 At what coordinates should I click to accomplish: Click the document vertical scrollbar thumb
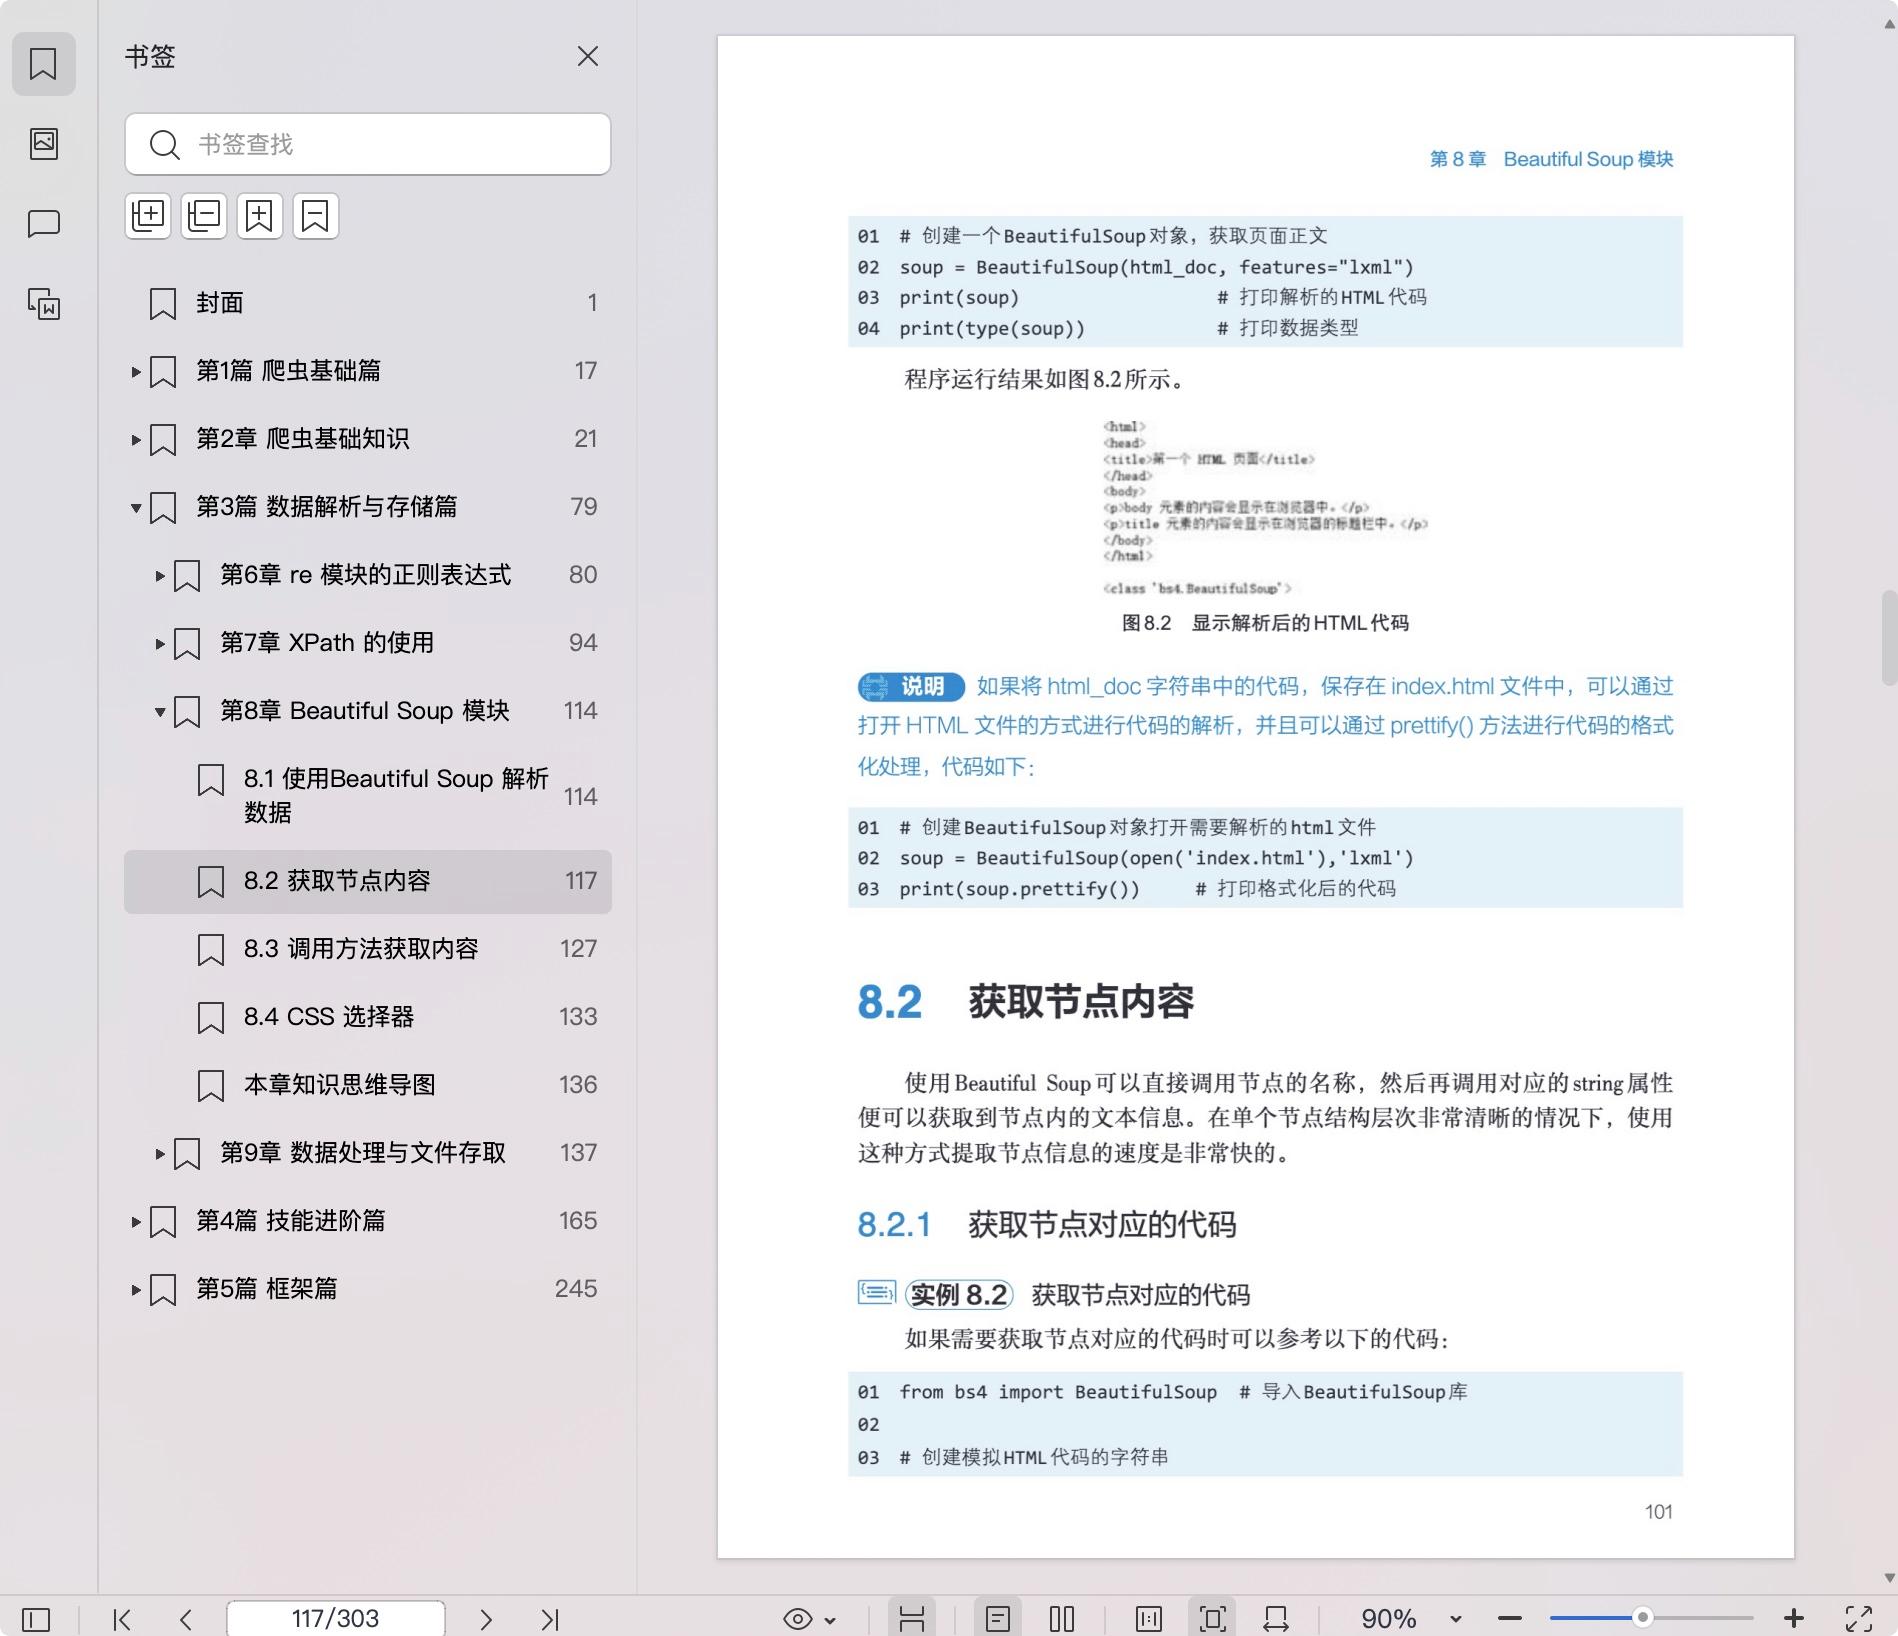(x=1889, y=638)
